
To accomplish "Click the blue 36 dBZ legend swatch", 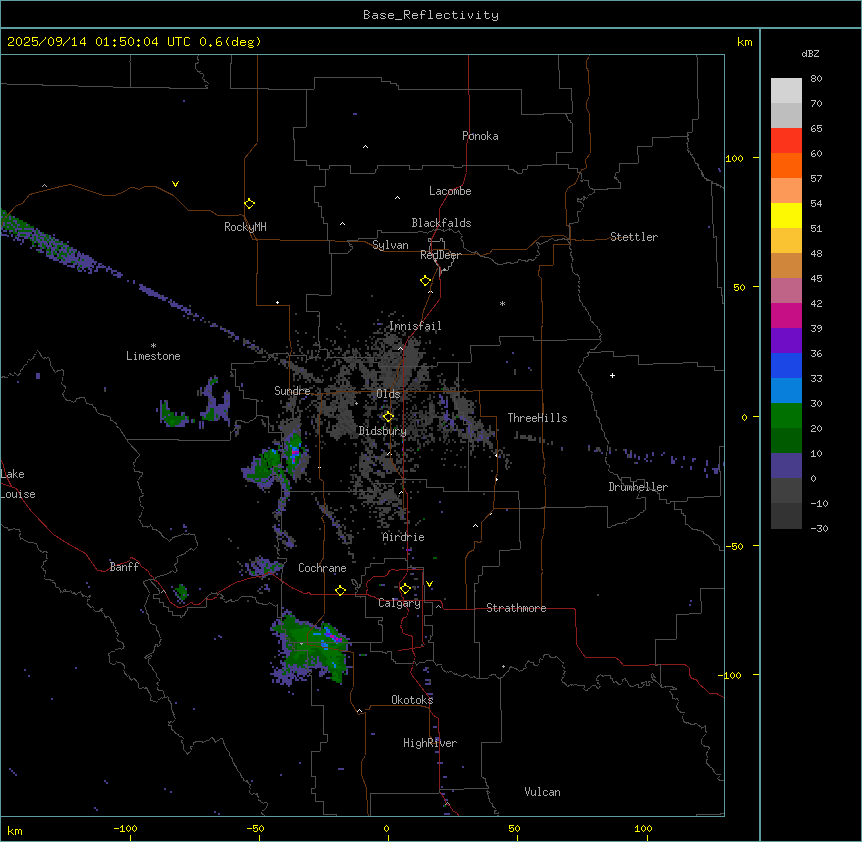I will coord(786,365).
